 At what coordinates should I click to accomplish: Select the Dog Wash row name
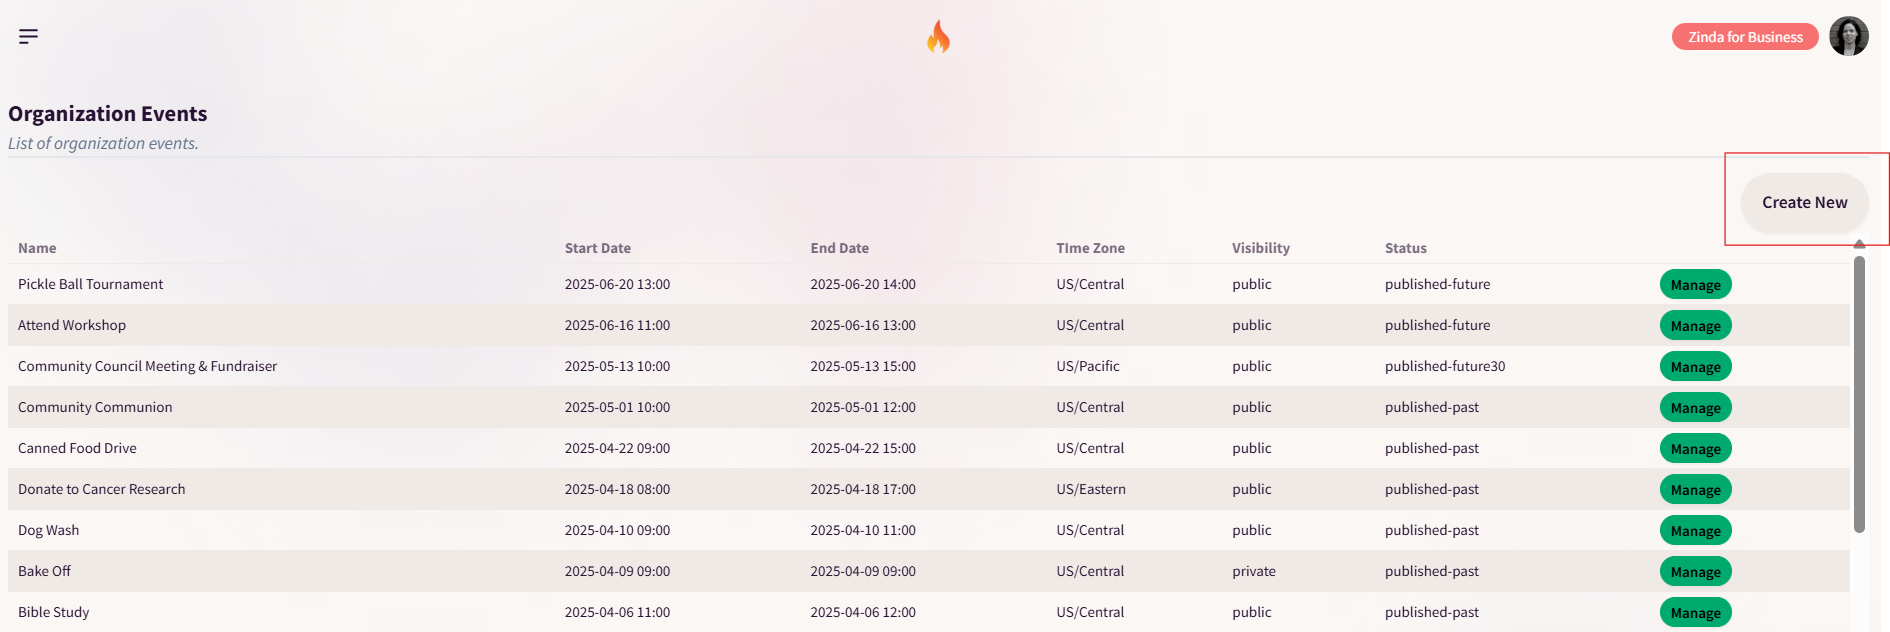[48, 530]
